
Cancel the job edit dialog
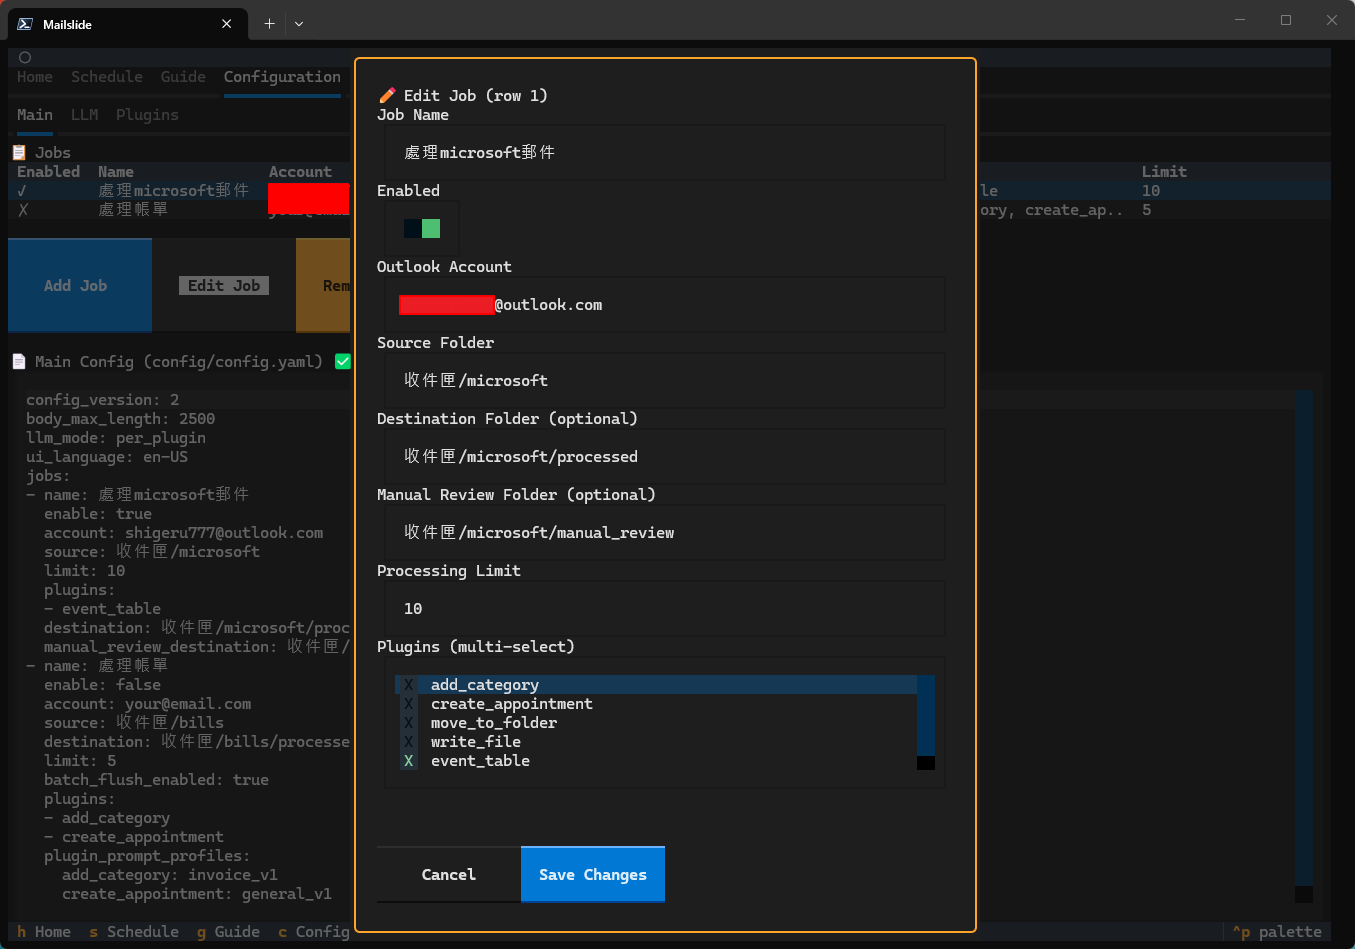(x=447, y=874)
